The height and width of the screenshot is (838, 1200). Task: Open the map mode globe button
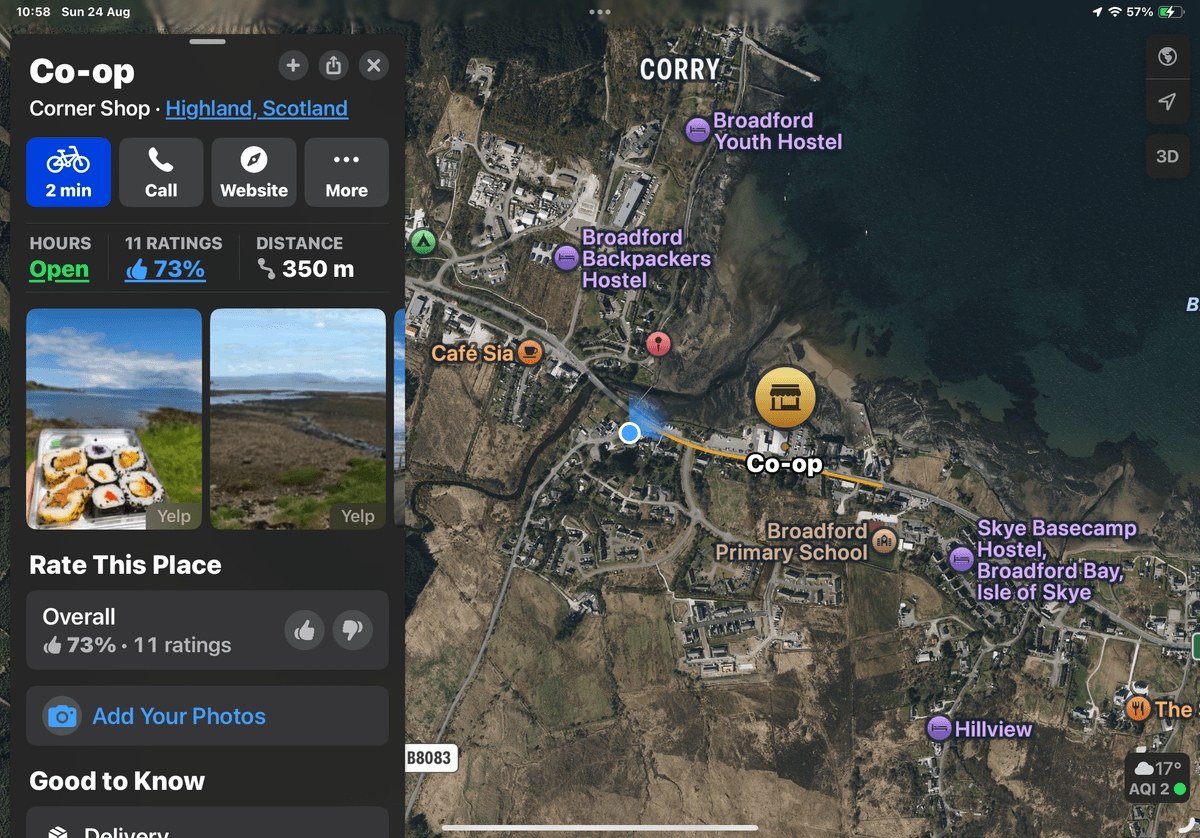tap(1167, 56)
